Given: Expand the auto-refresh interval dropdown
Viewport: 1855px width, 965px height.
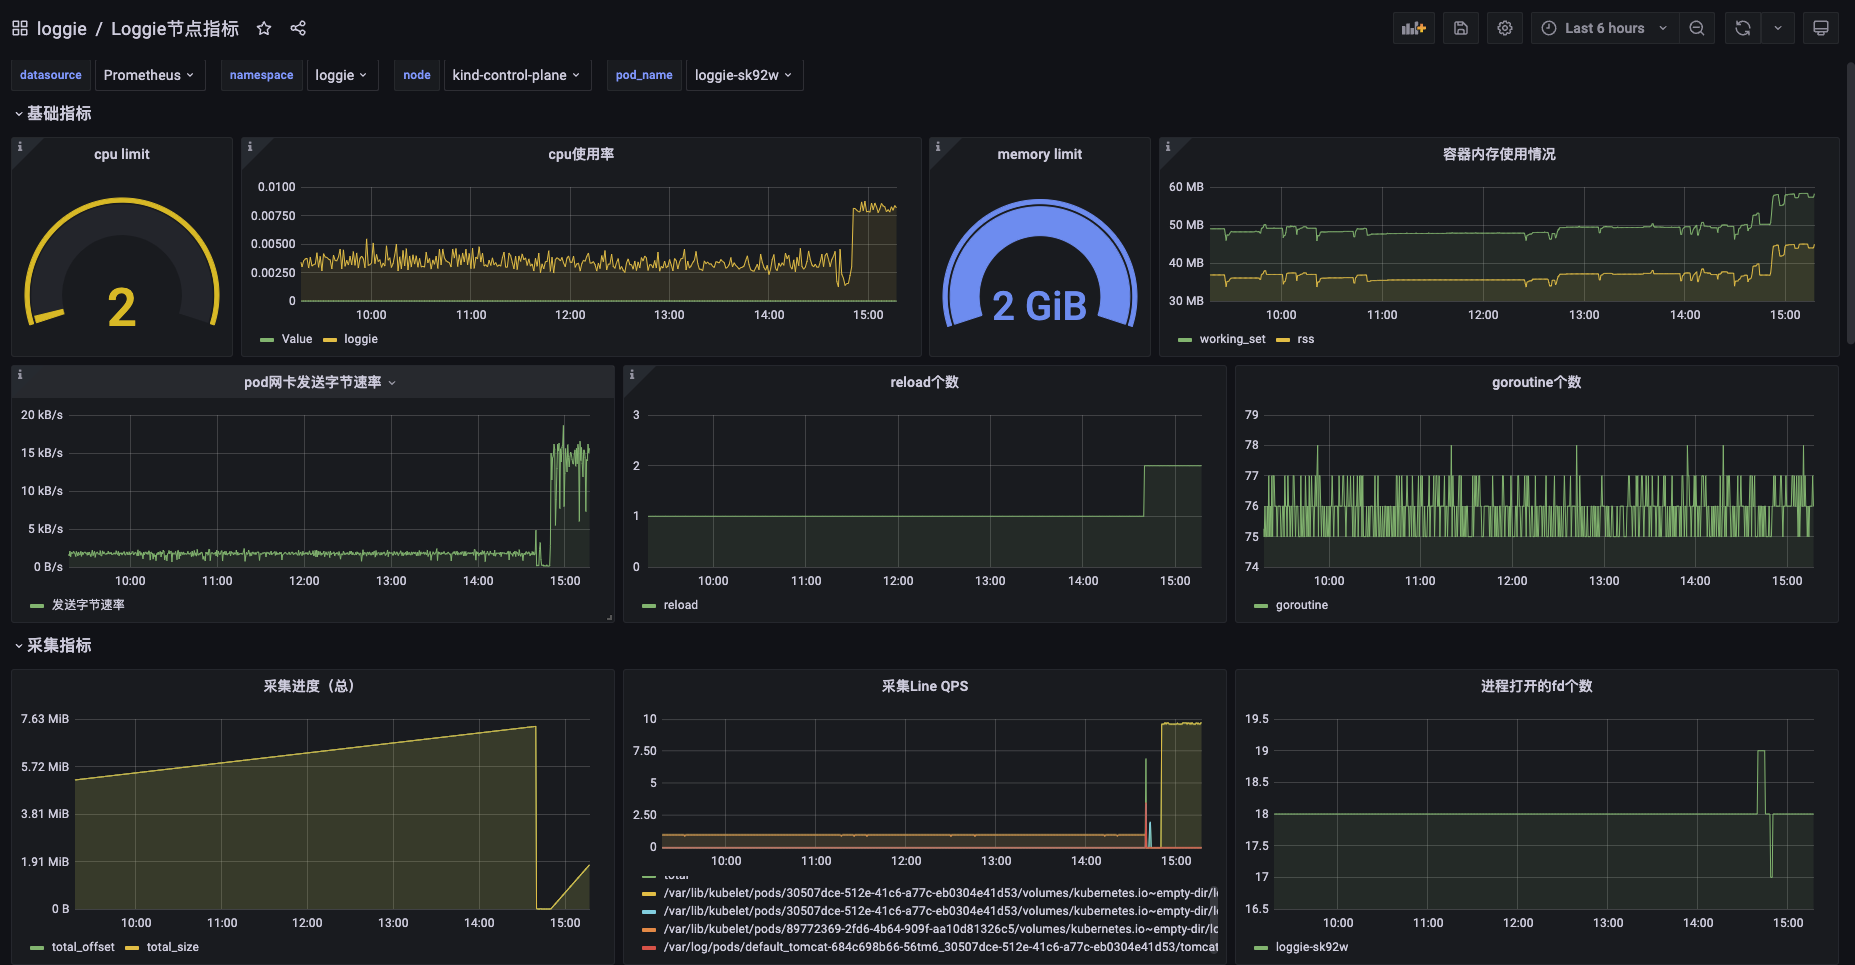Looking at the screenshot, I should point(1778,27).
